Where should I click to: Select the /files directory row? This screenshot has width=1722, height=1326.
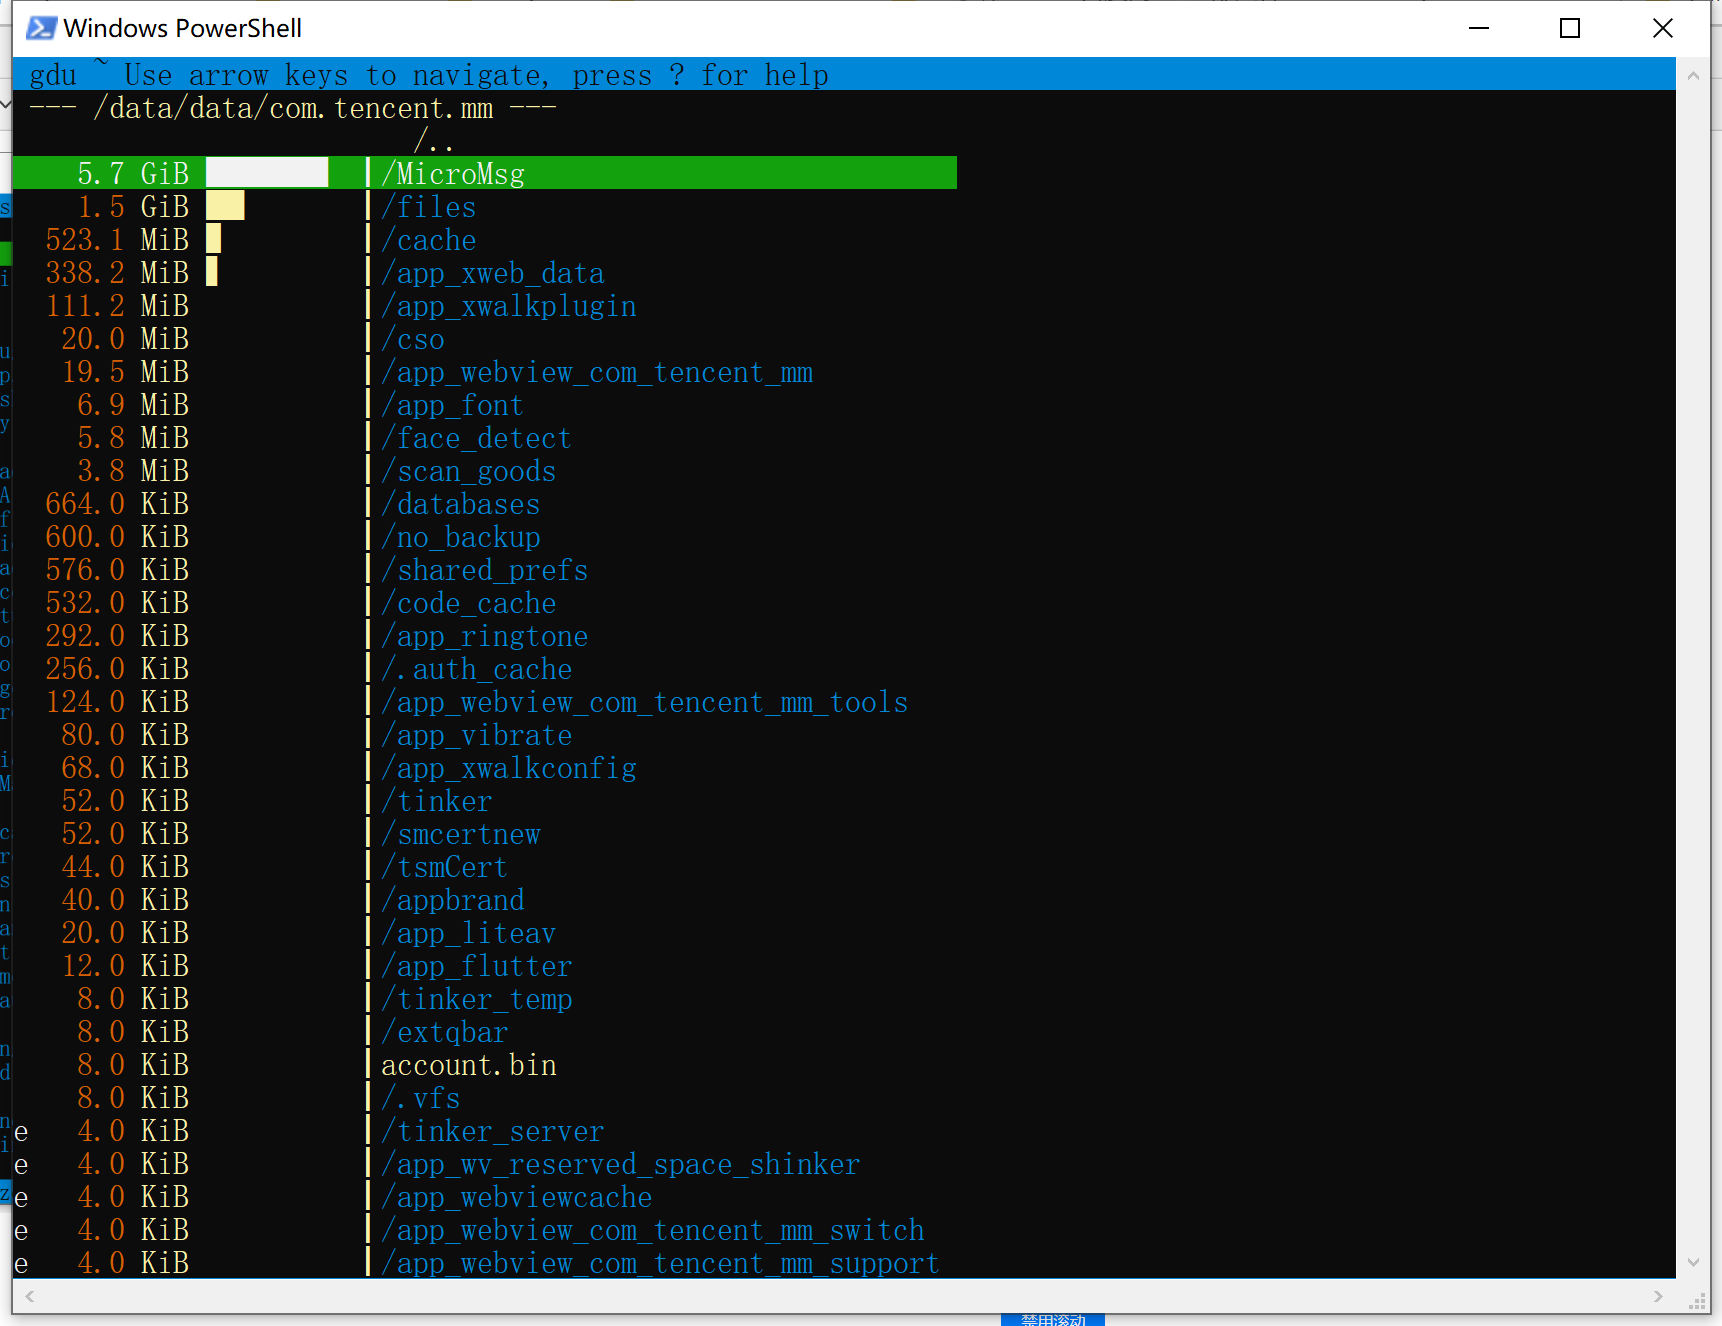pos(428,207)
